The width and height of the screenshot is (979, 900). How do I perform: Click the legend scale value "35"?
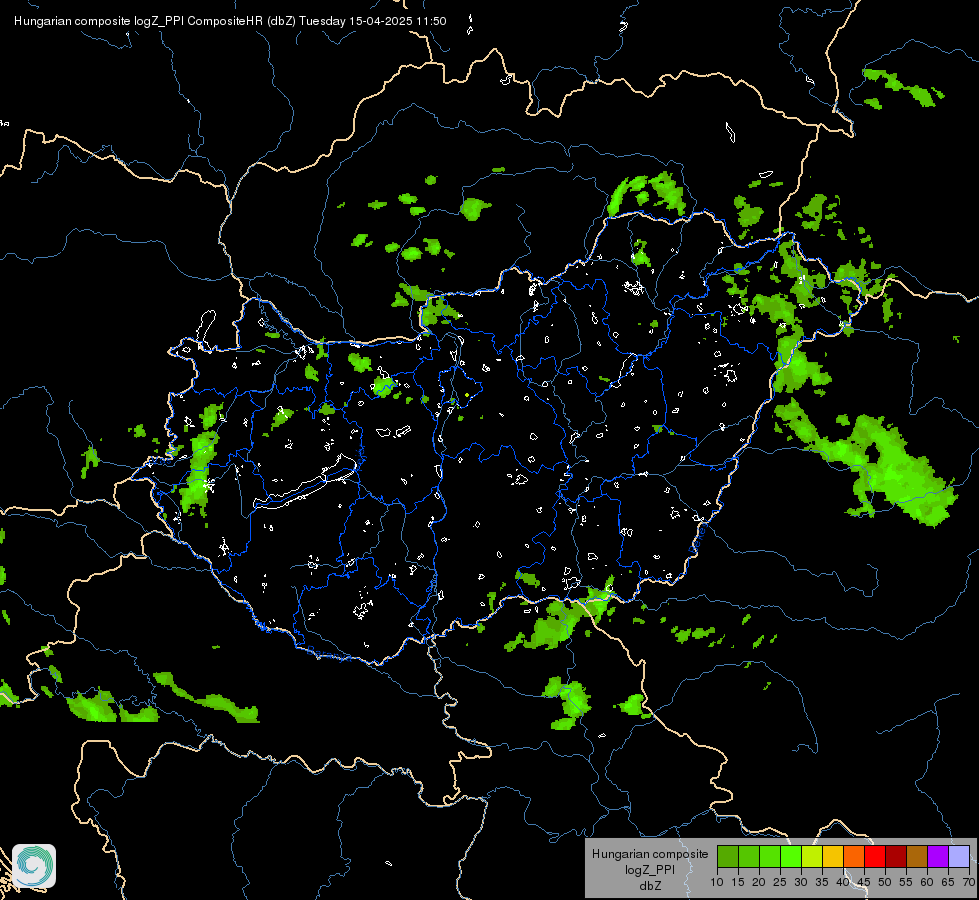point(822,883)
